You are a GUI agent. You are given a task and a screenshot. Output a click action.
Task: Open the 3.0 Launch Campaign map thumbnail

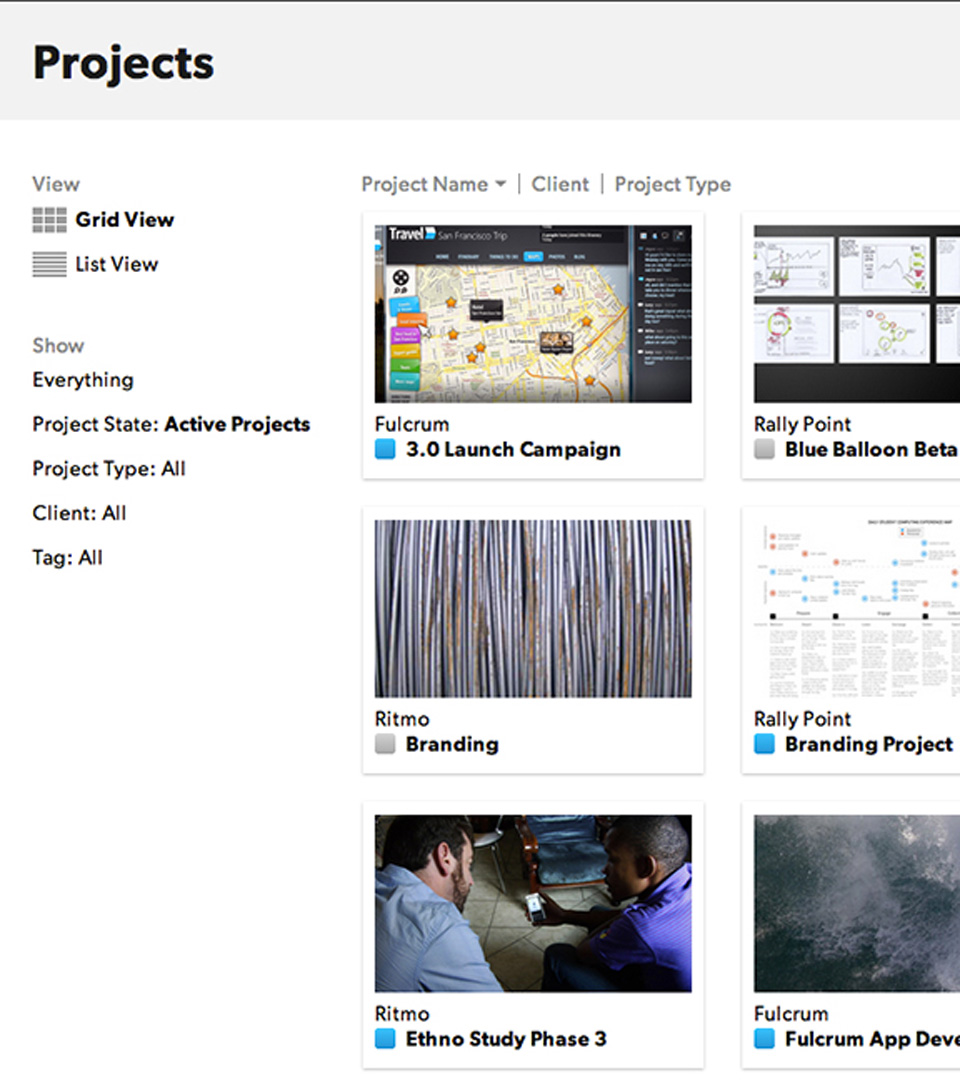click(x=533, y=314)
